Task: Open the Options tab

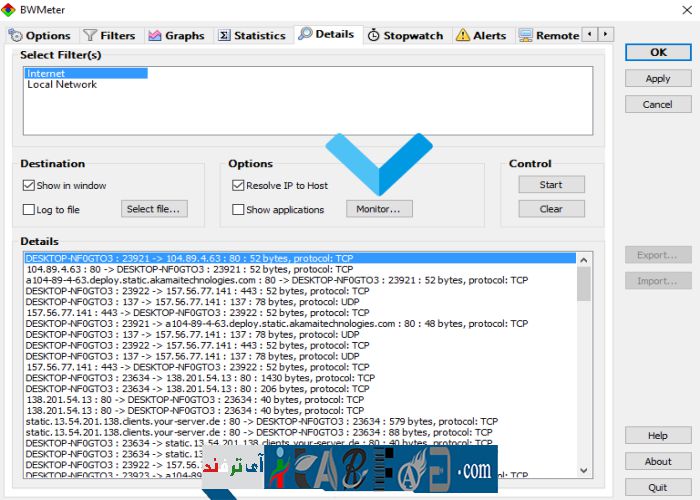Action: [x=40, y=35]
